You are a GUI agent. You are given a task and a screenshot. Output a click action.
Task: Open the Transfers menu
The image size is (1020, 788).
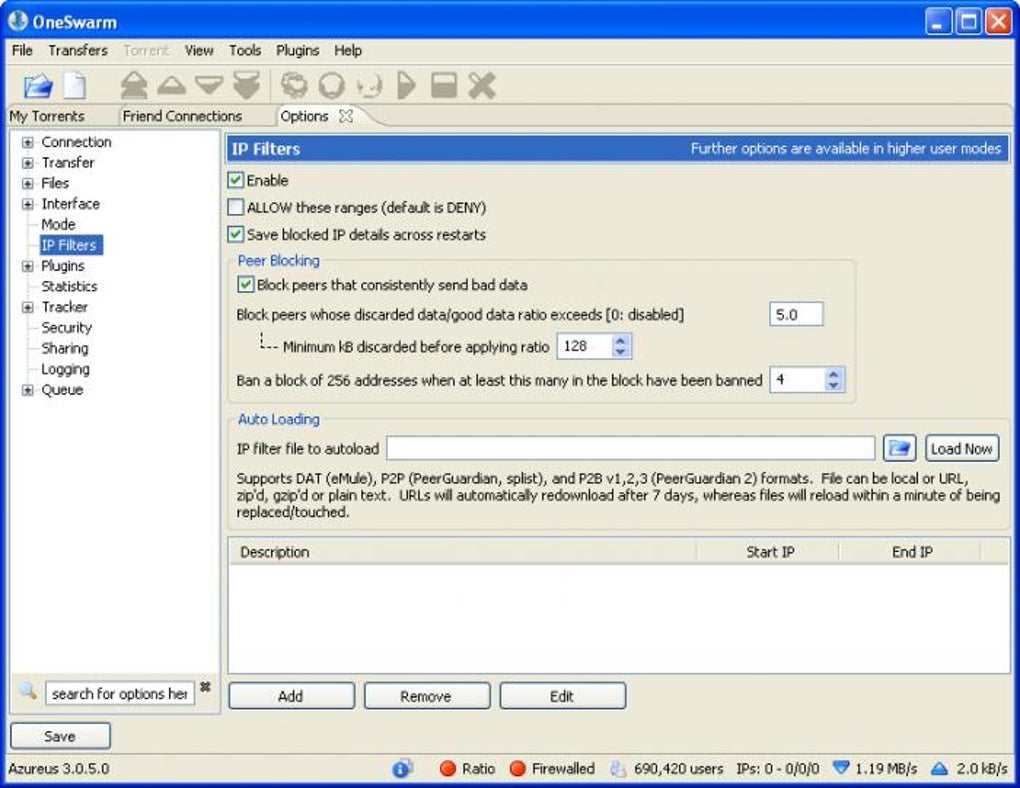78,50
